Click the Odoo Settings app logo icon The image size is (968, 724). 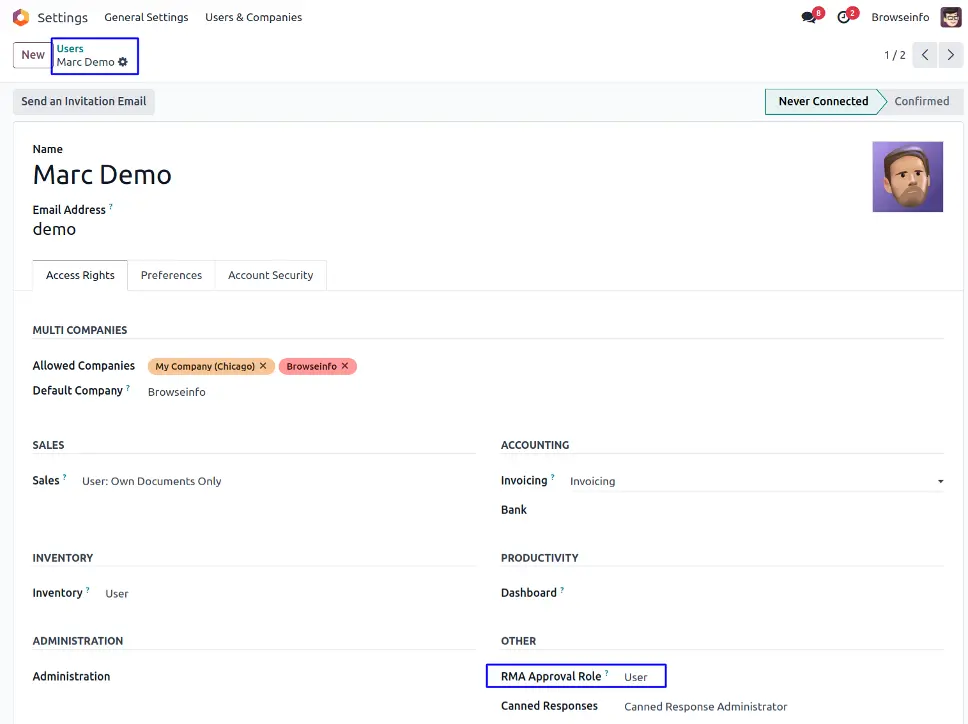tap(20, 17)
